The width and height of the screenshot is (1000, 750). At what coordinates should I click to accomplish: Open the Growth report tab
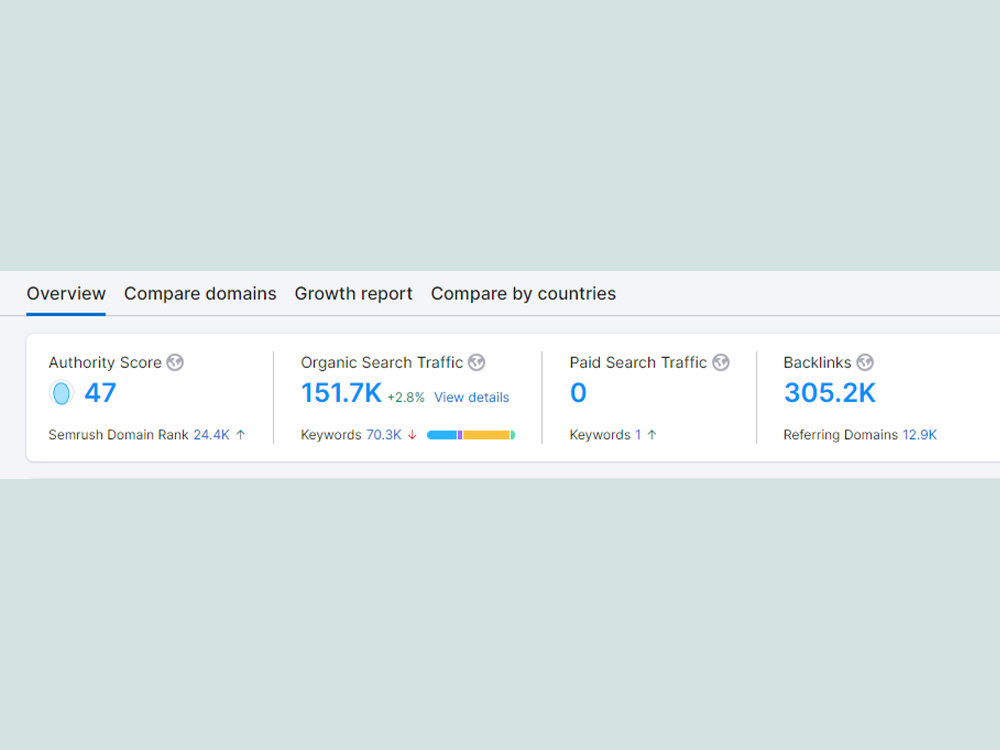click(x=353, y=294)
